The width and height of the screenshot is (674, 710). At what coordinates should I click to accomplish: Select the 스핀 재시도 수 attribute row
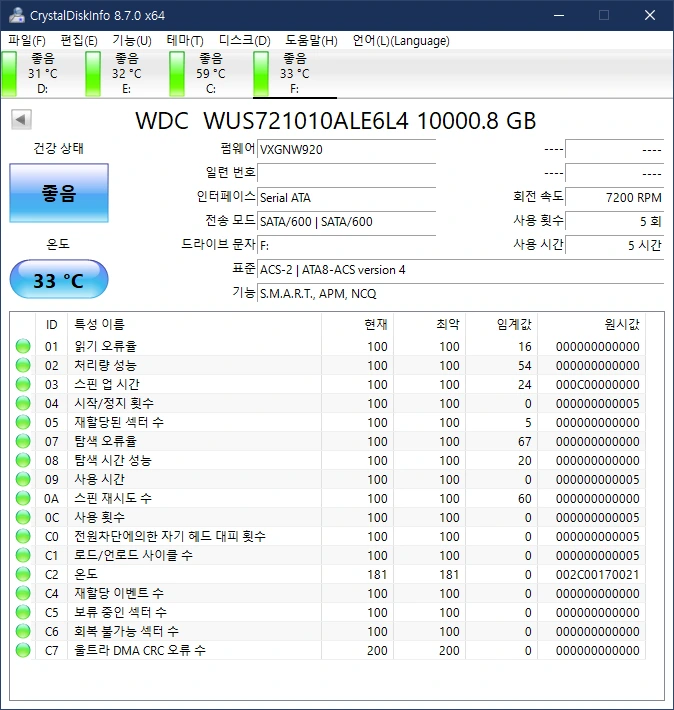click(x=328, y=499)
